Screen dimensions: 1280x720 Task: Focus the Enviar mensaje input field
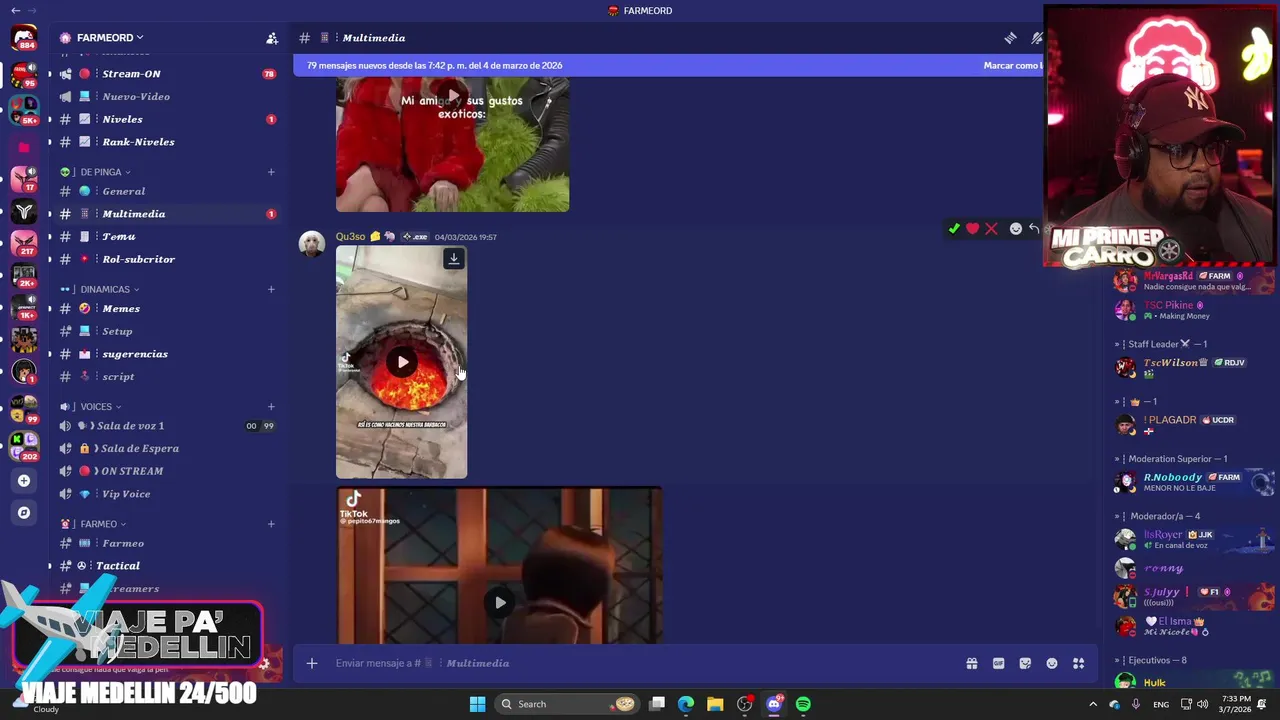click(640, 663)
